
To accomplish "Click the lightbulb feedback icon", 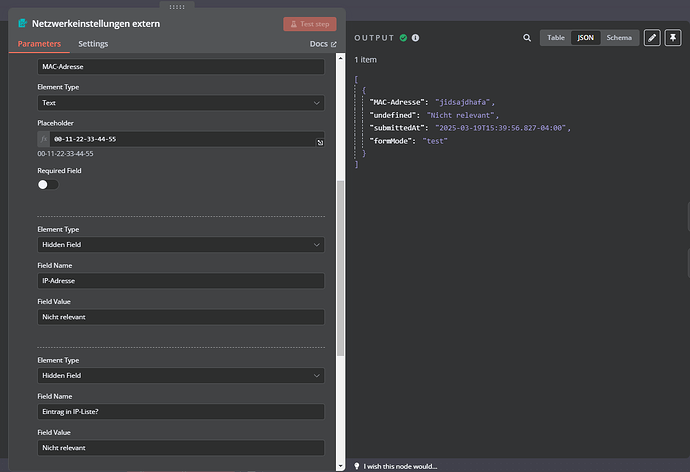I will [357, 466].
